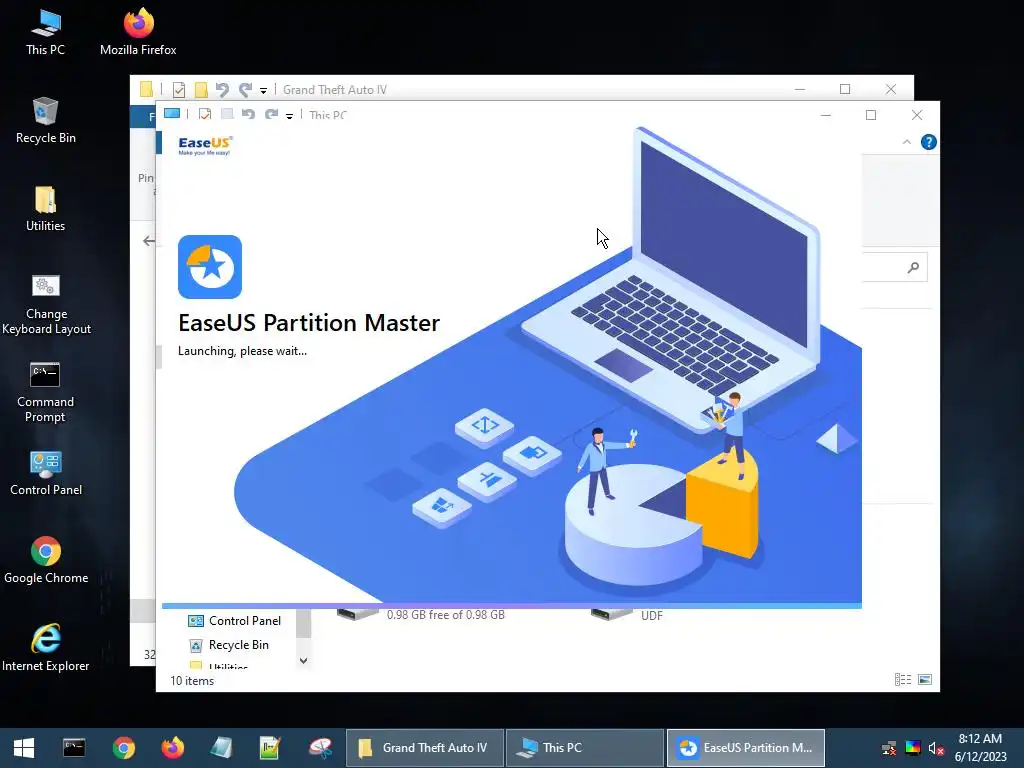Screen dimensions: 1024x768
Task: Switch This PC to details view
Action: point(903,680)
